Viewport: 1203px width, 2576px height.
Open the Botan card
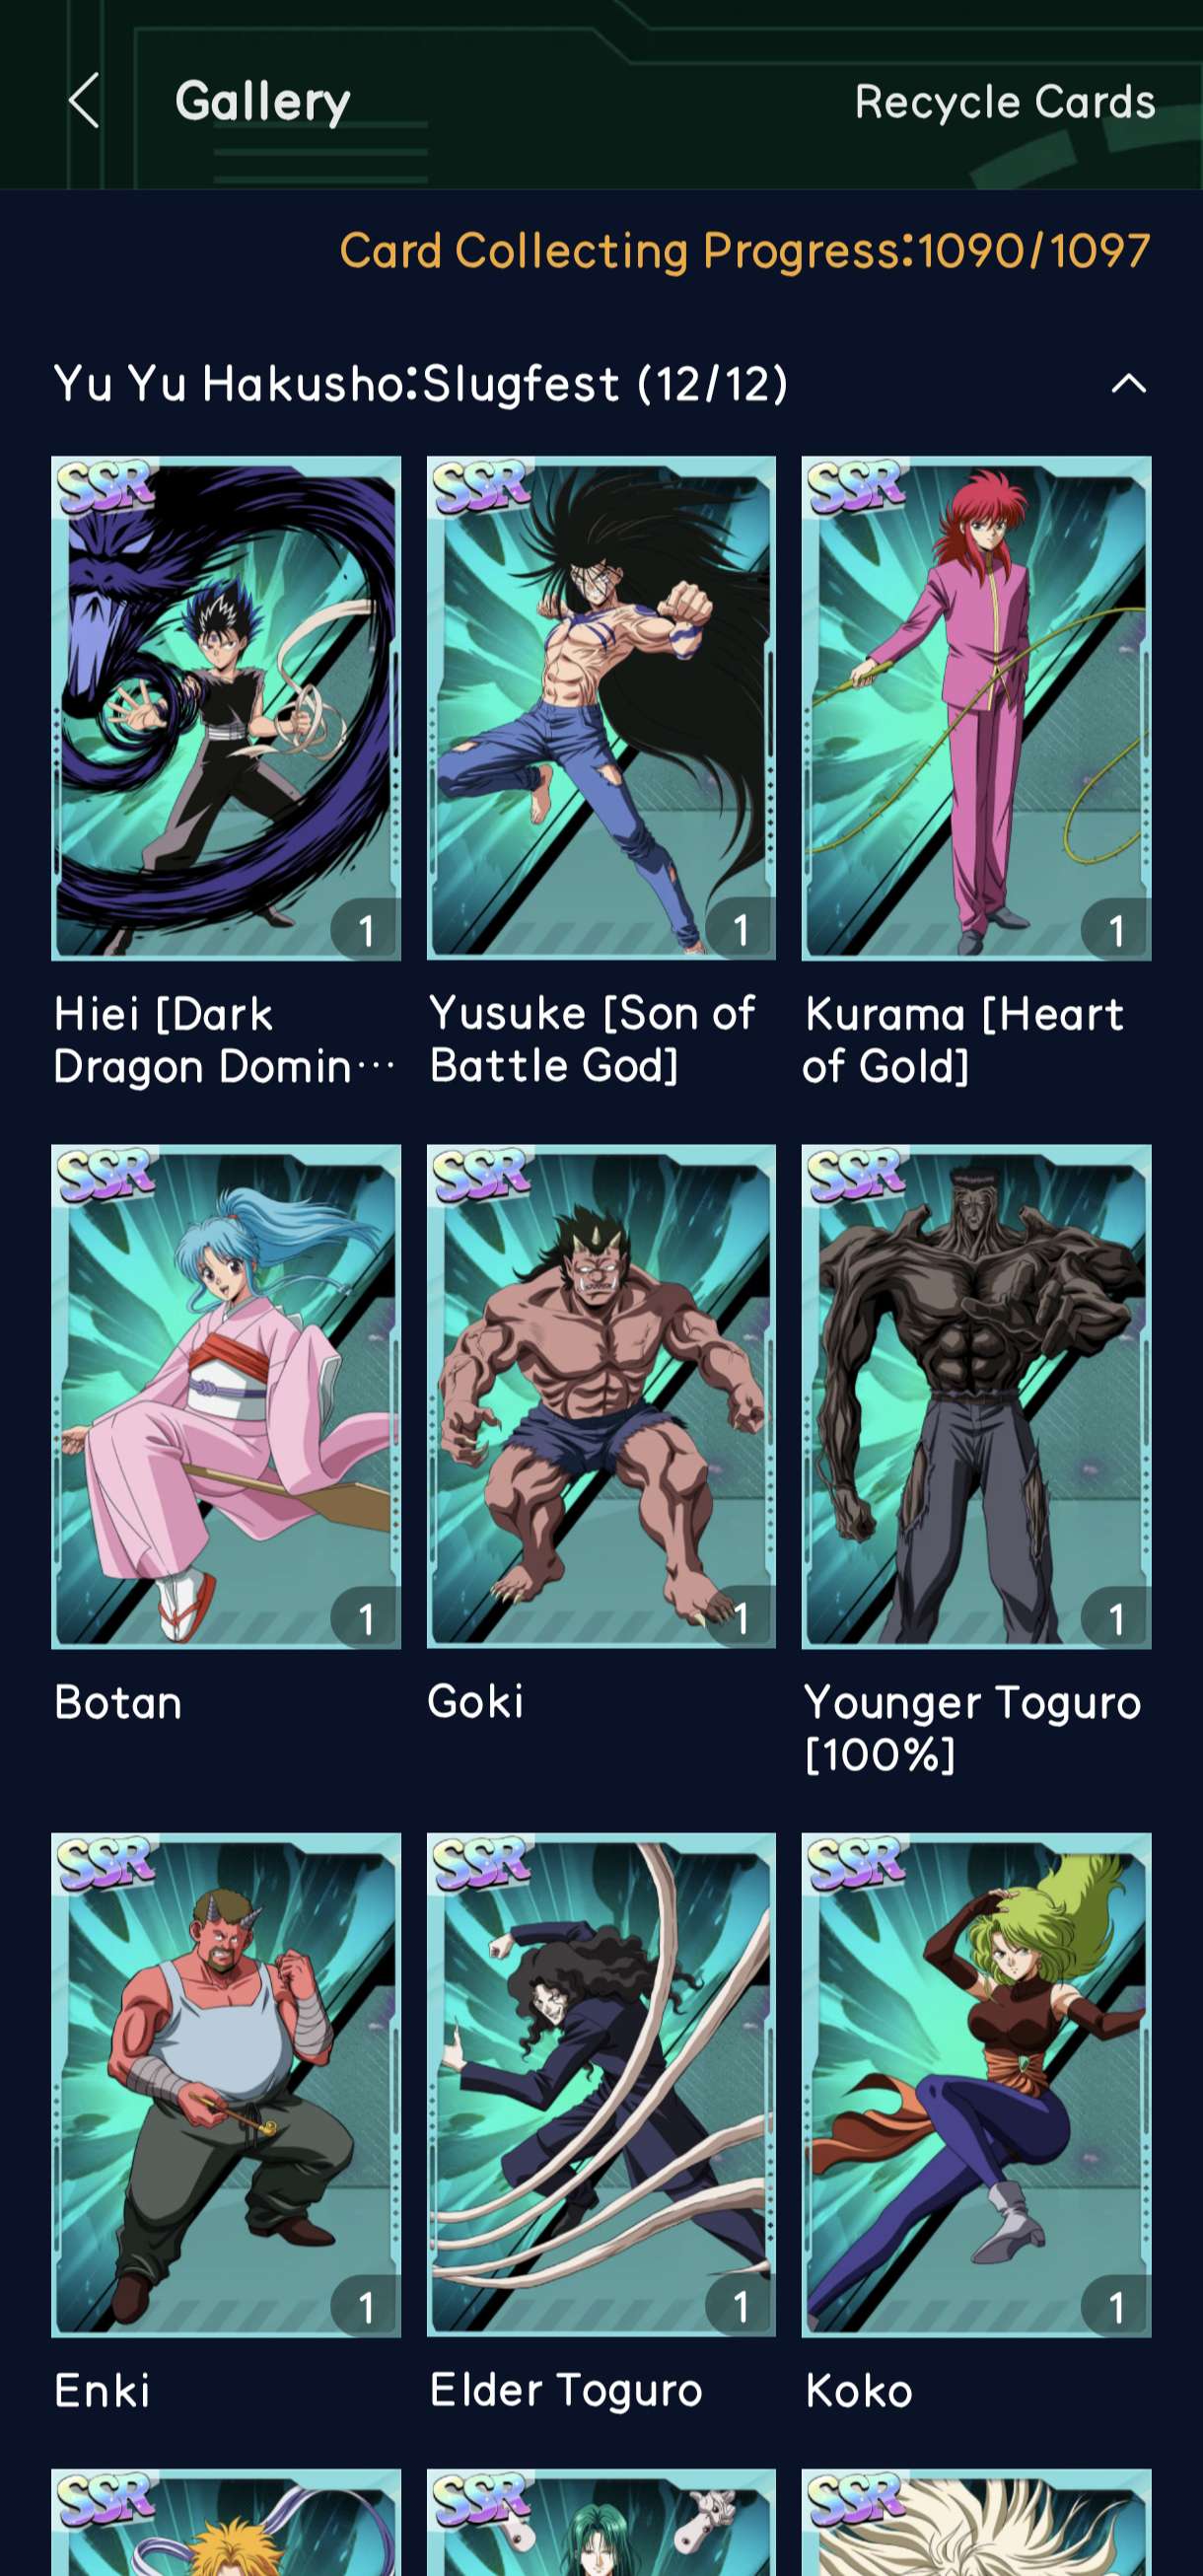[x=226, y=1396]
